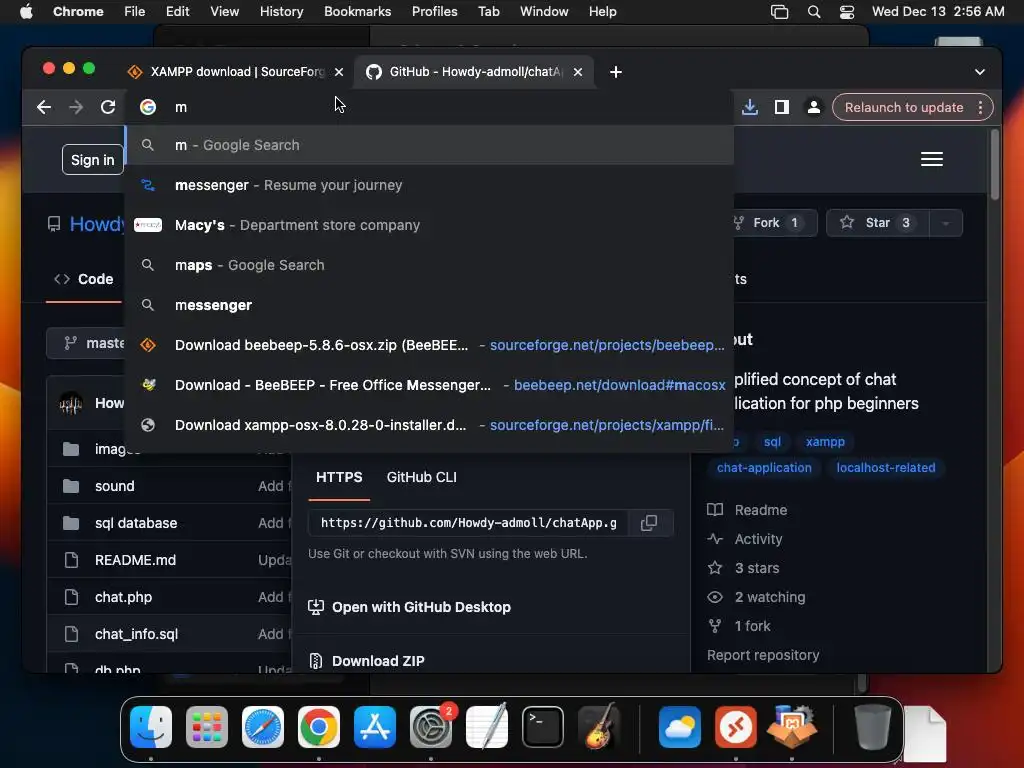Open the XAMPP installer box in the Dock

tap(792, 727)
